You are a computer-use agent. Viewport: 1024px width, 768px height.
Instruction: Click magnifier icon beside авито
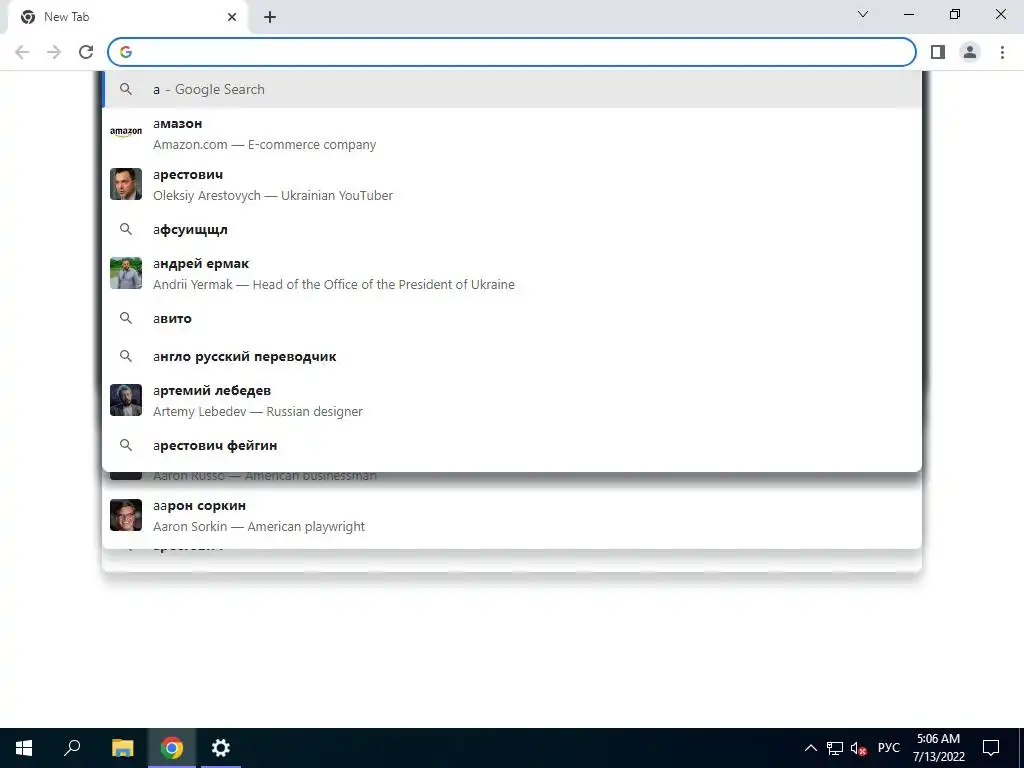126,318
